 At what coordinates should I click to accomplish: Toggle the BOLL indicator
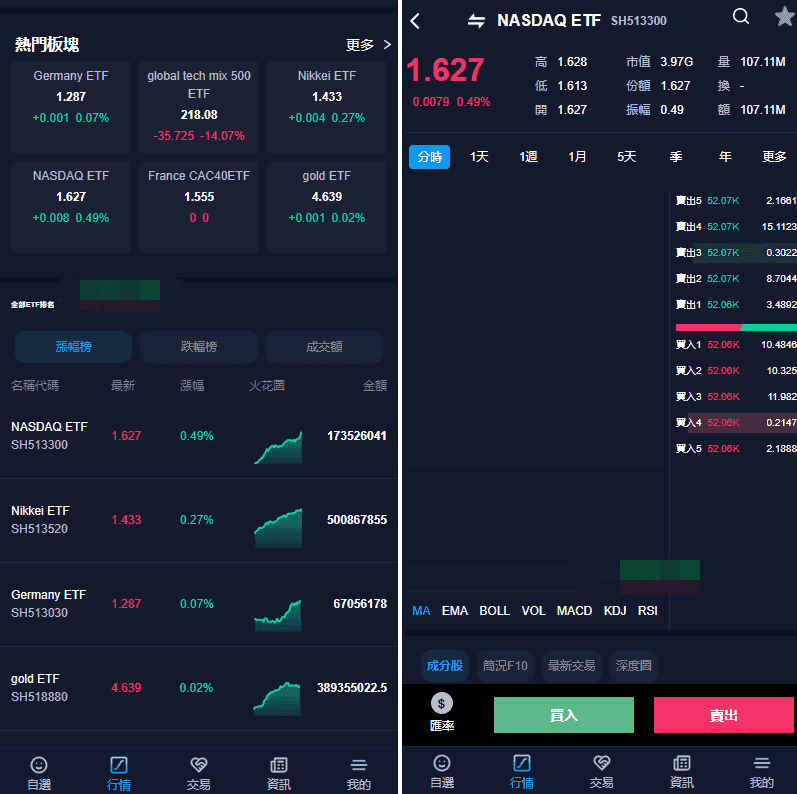point(494,611)
